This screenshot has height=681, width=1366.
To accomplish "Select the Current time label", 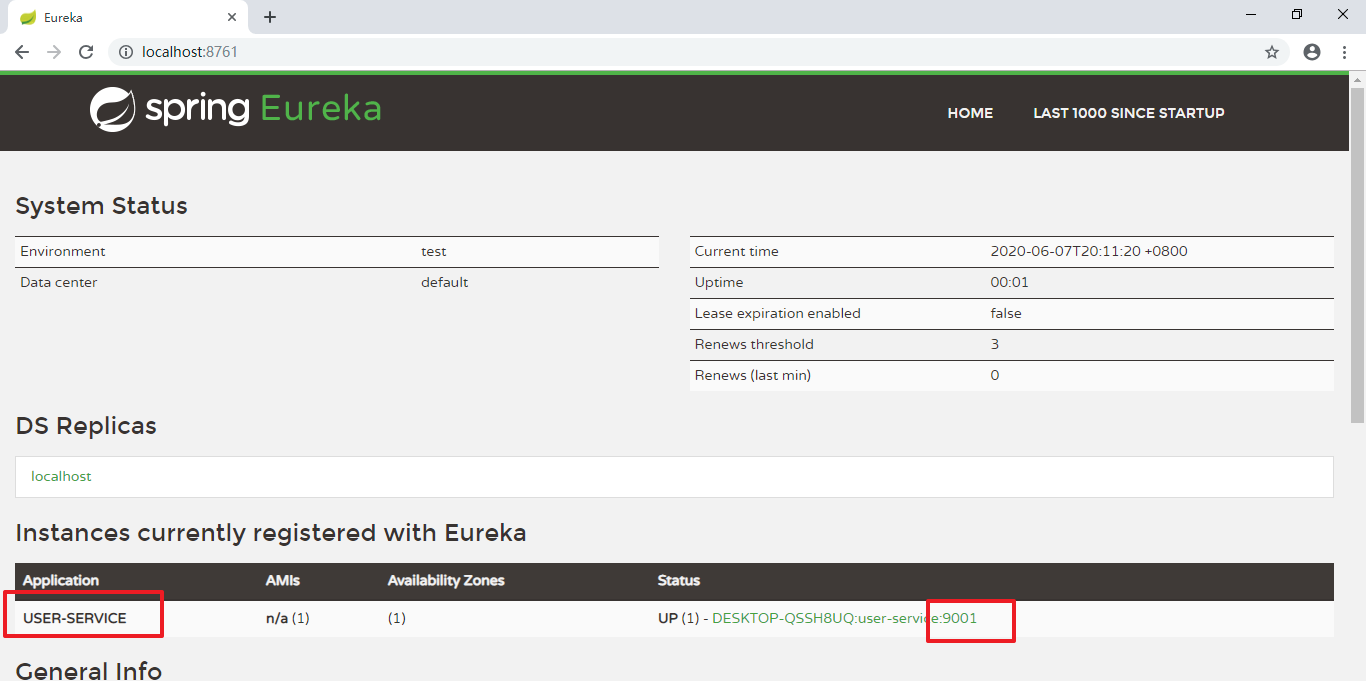I will click(x=737, y=251).
